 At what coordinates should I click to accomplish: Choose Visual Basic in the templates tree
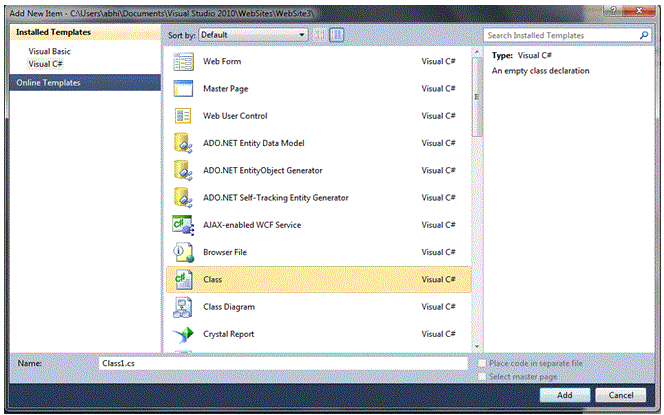pos(50,51)
